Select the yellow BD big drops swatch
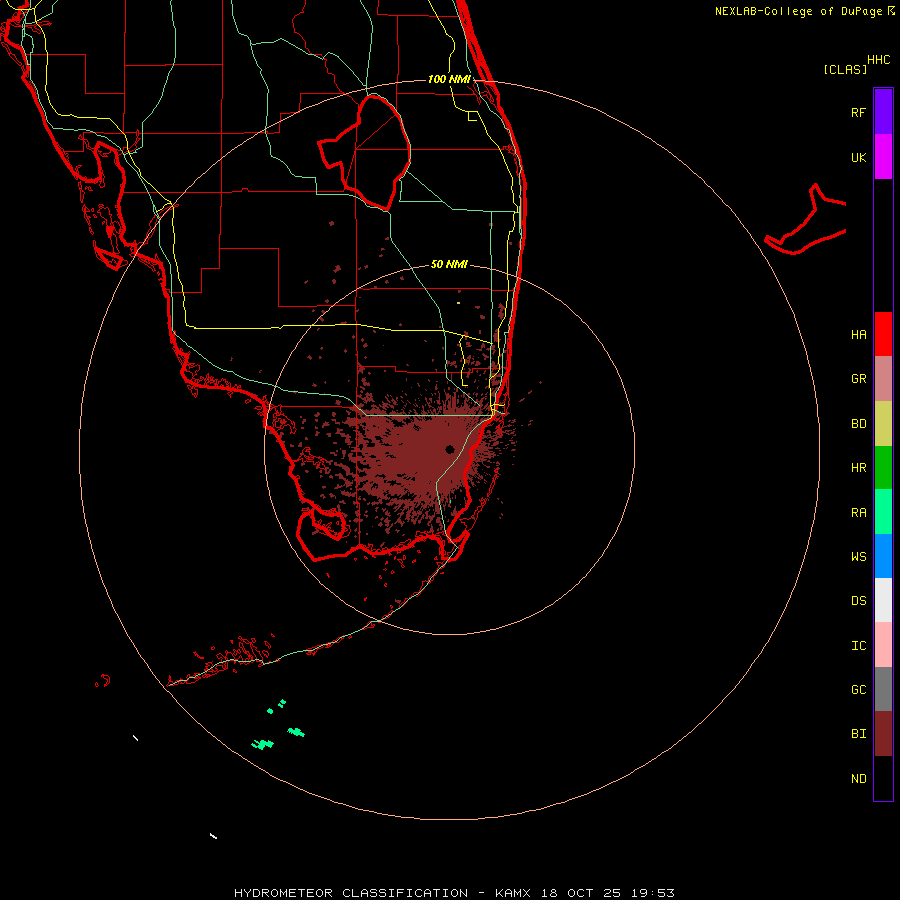The image size is (900, 900). click(883, 424)
